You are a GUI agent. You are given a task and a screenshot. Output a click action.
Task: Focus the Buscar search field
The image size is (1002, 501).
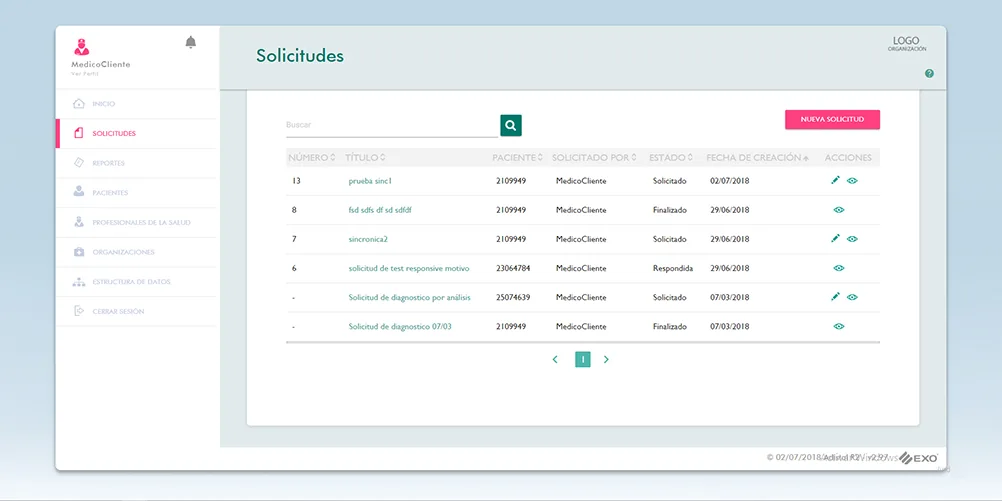click(392, 125)
